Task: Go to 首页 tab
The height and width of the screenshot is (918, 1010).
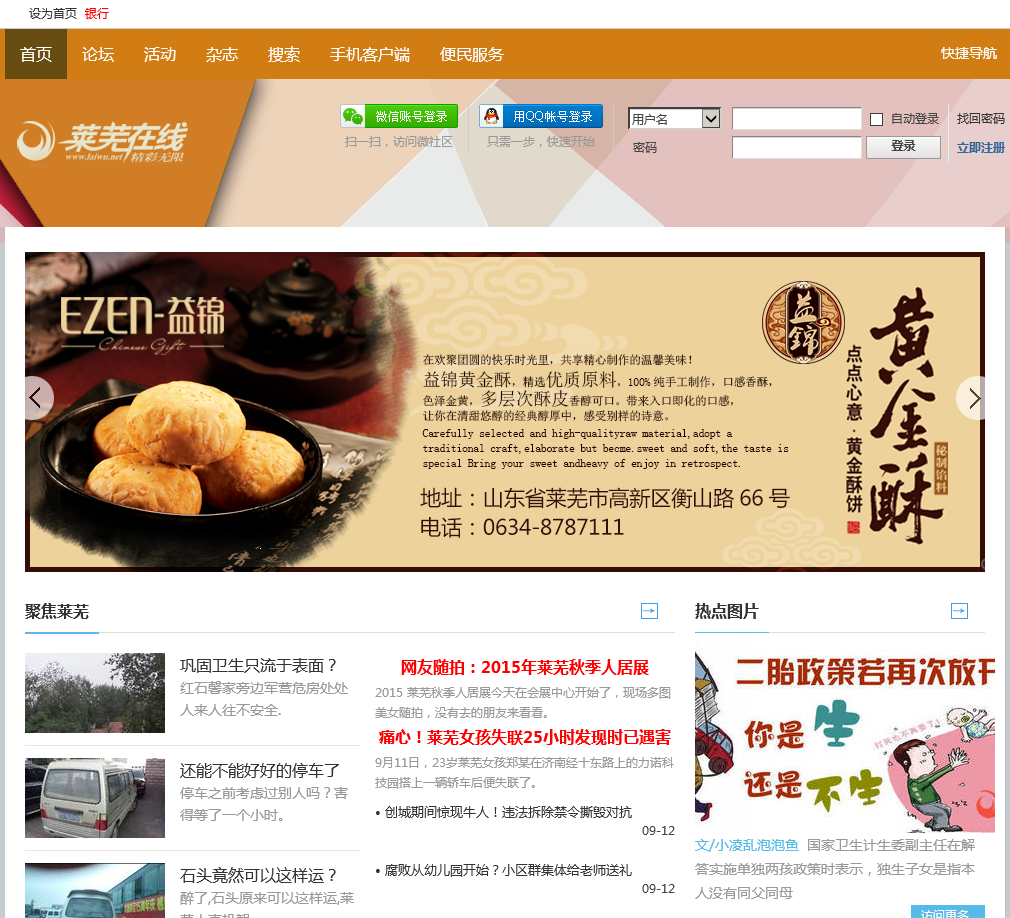Action: coord(36,54)
